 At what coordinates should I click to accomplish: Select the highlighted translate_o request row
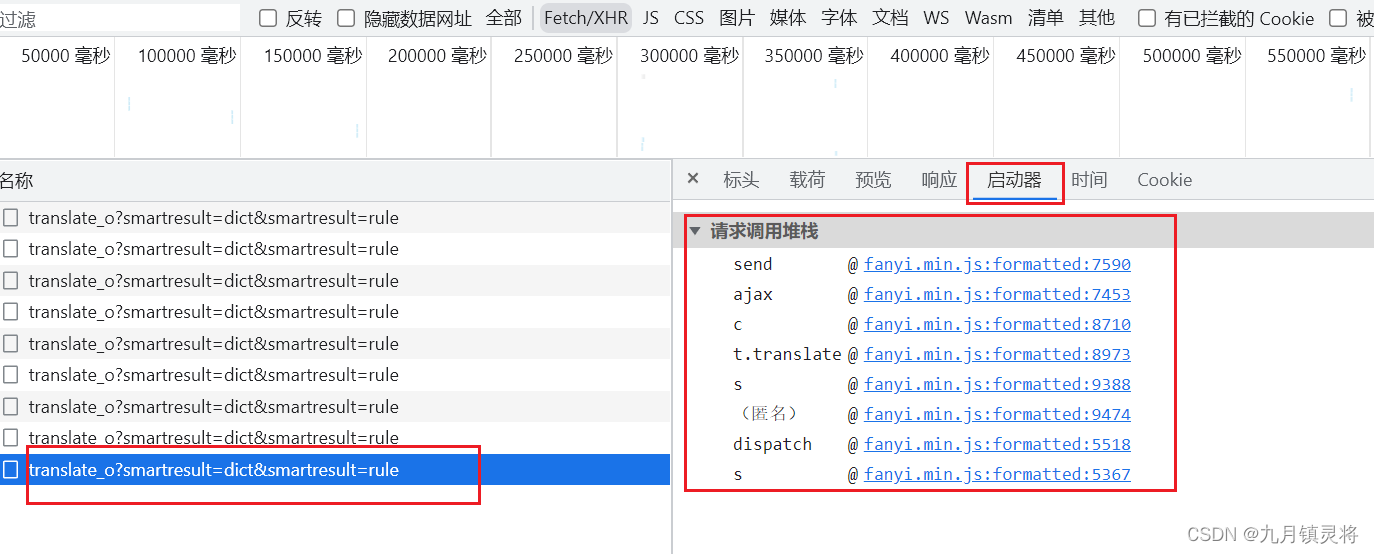pyautogui.click(x=335, y=470)
